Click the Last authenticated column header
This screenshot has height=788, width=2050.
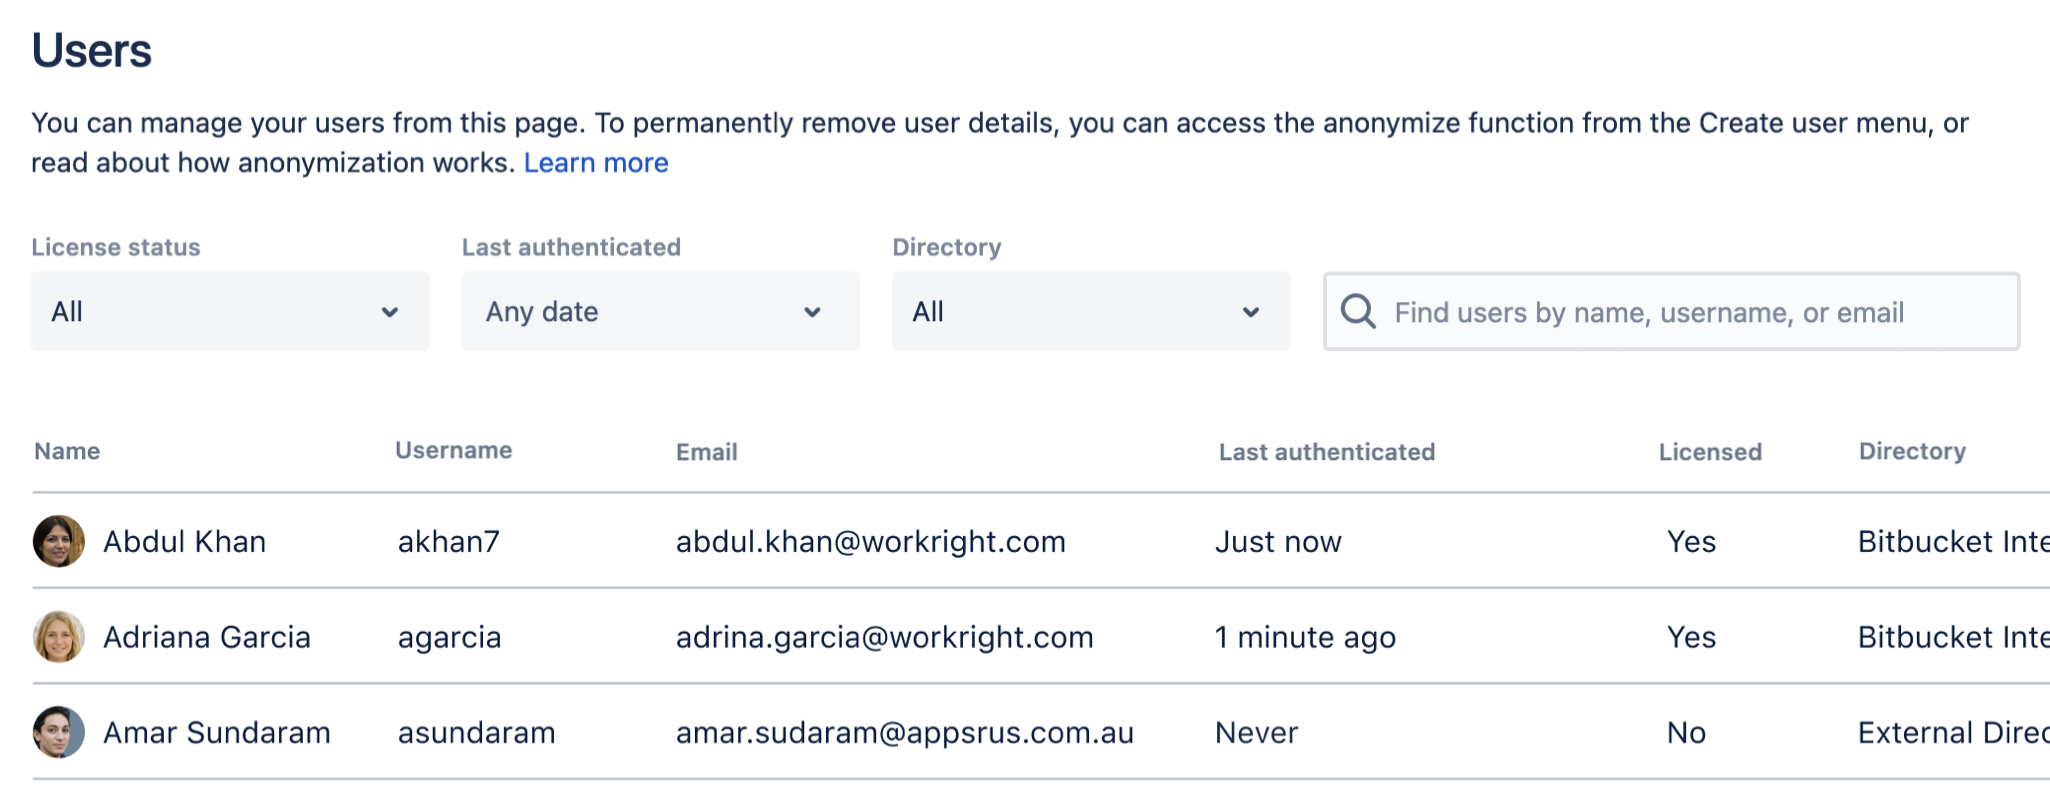[x=1327, y=452]
